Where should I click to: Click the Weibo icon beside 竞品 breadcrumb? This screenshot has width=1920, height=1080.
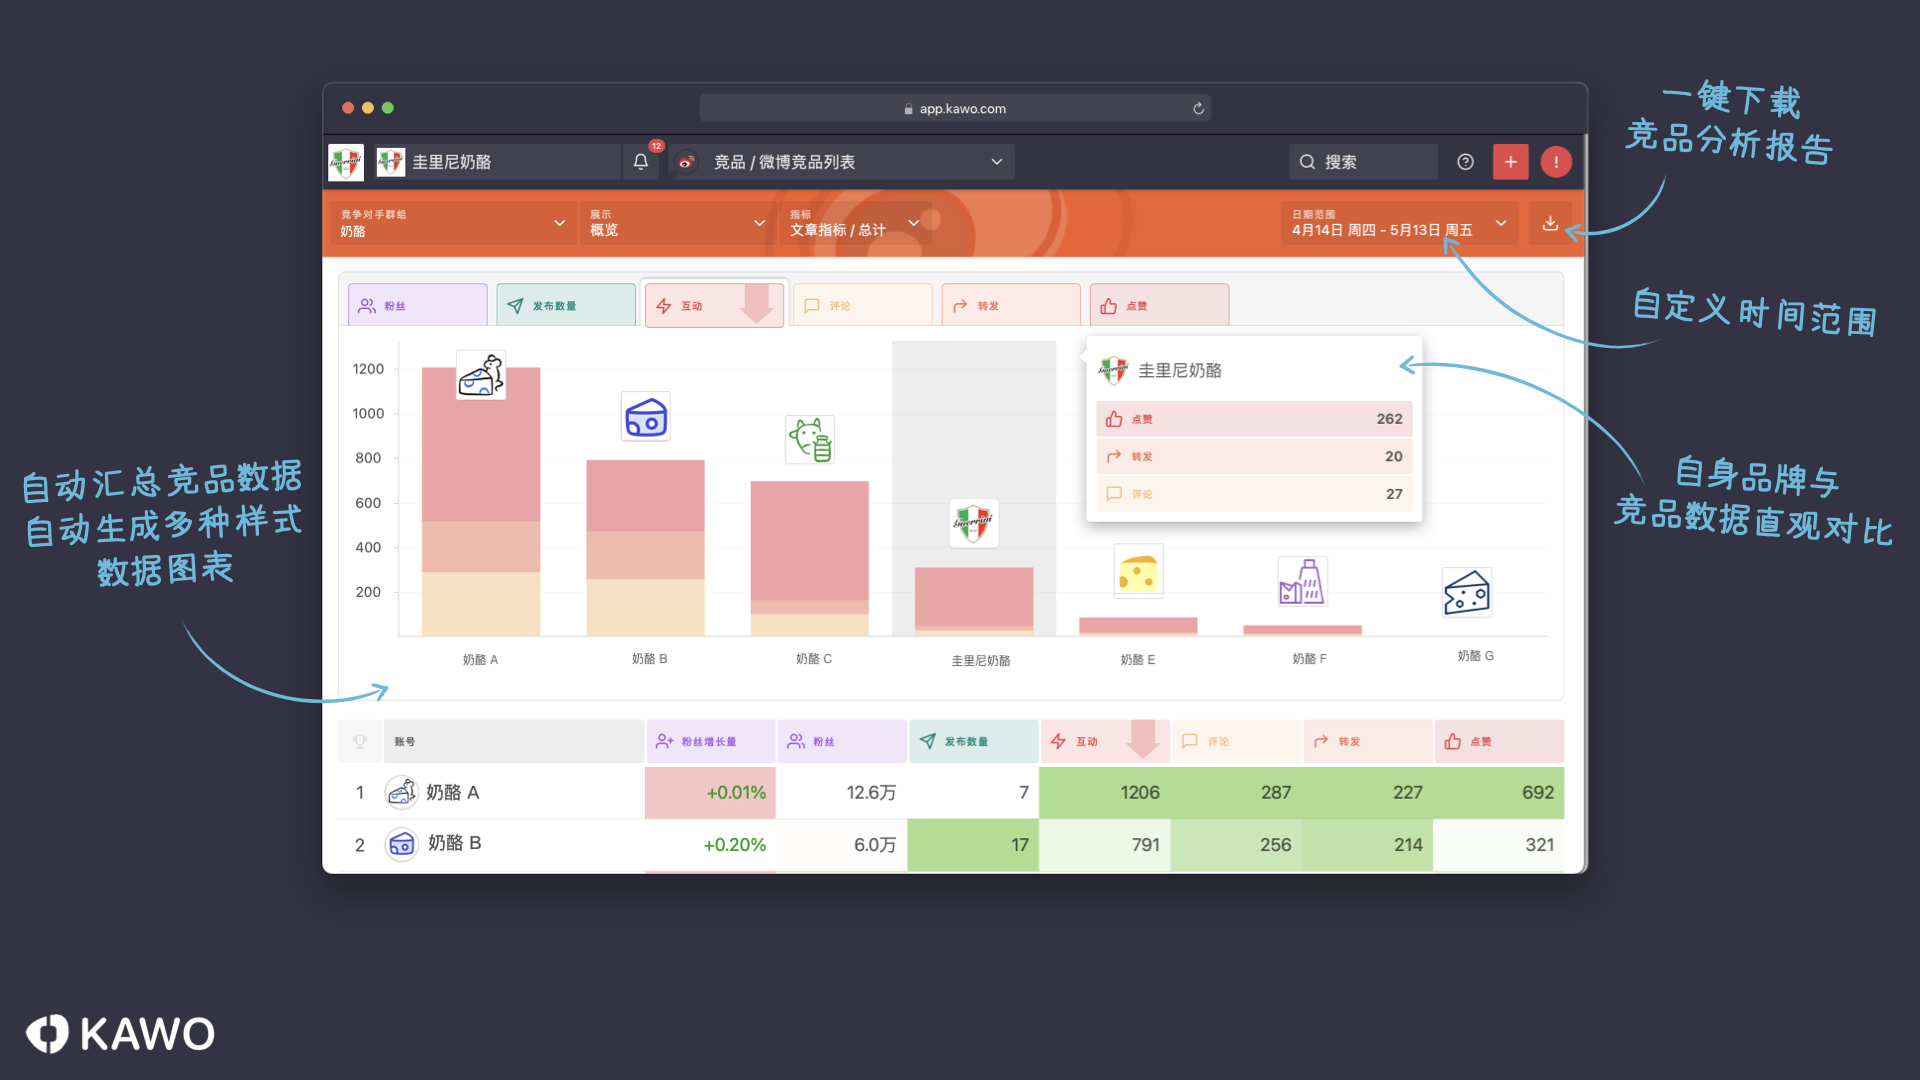[x=686, y=162]
